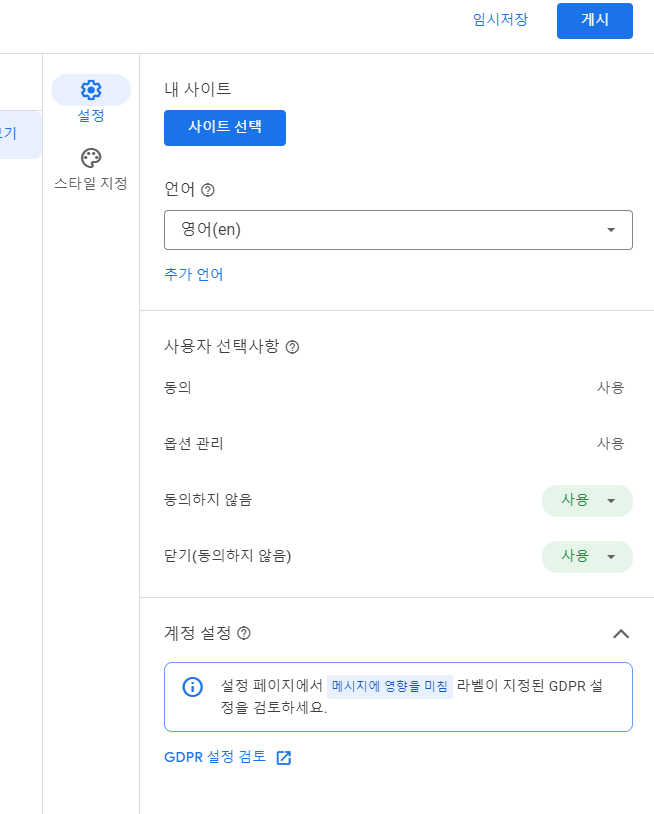Screen dimensions: 654x814
Task: Click the help icon next to 계정 설정
Action: (x=242, y=633)
